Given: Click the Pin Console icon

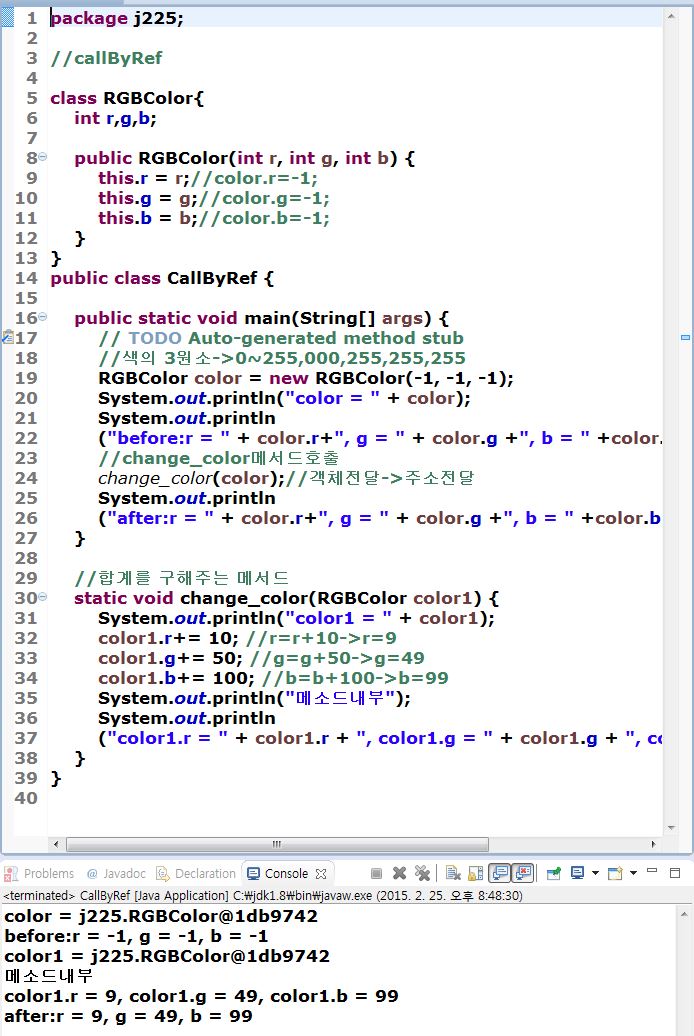Looking at the screenshot, I should tap(554, 873).
